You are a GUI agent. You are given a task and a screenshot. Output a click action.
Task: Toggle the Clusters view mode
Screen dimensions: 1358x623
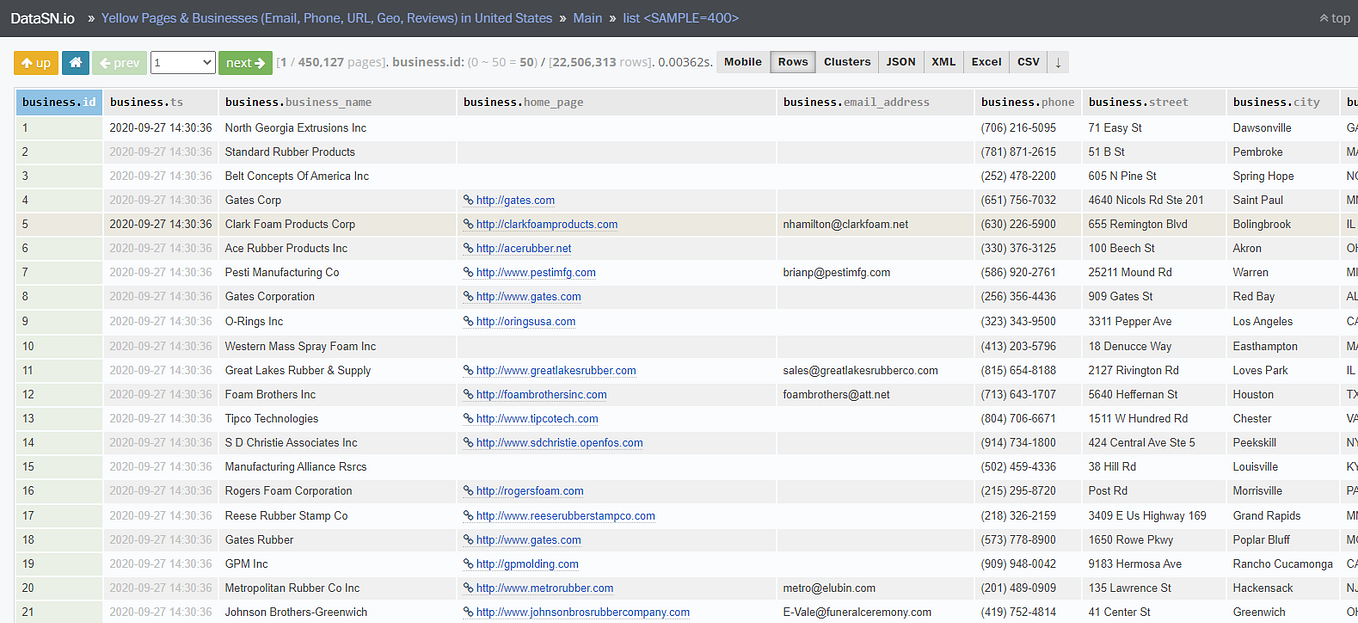pyautogui.click(x=846, y=61)
